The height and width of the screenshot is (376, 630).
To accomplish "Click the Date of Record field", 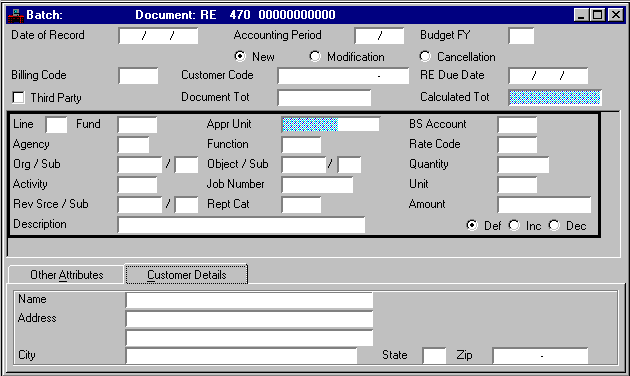I will (158, 36).
